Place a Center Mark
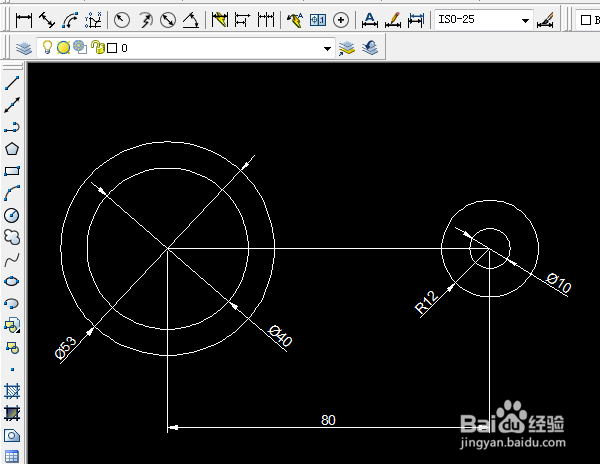The image size is (600, 464). click(341, 20)
